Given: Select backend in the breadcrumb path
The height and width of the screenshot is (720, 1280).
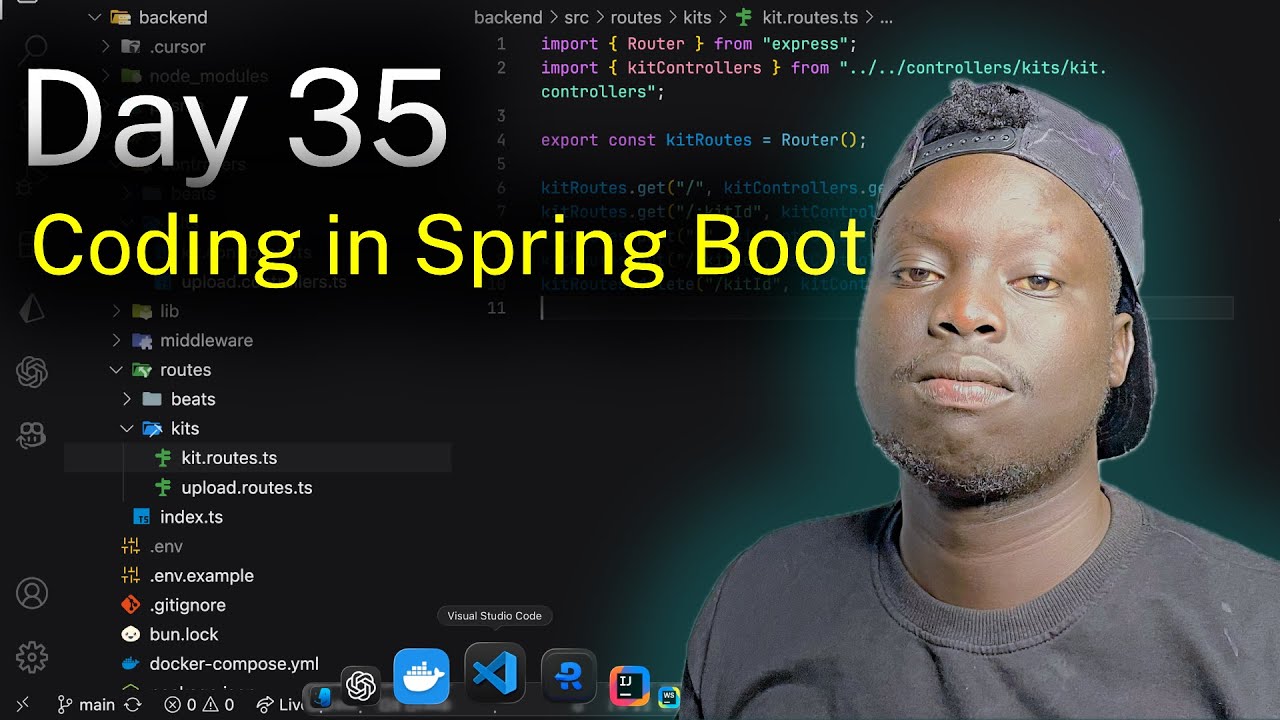Looking at the screenshot, I should 508,17.
